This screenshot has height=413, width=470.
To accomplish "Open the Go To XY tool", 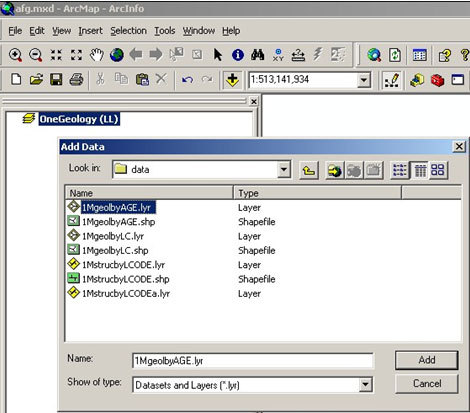I will (x=278, y=55).
